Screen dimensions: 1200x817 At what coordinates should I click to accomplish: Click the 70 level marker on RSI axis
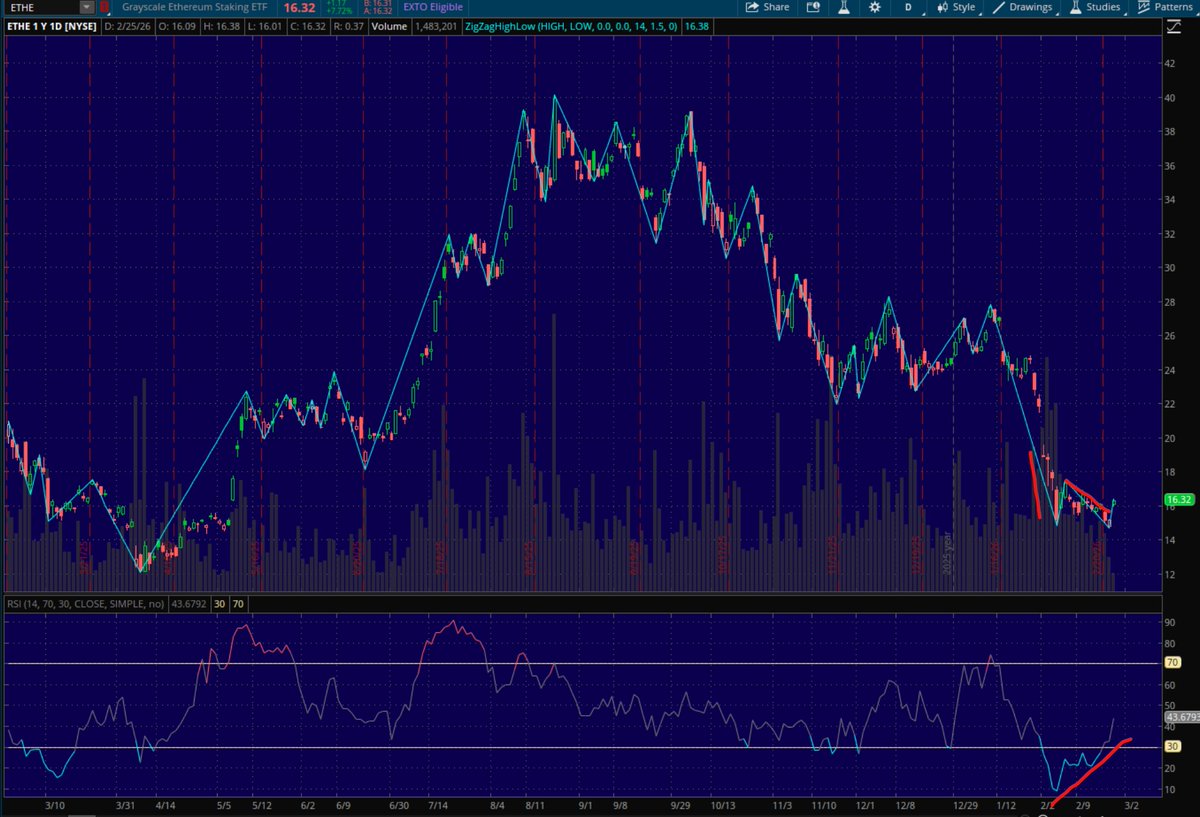1174,662
